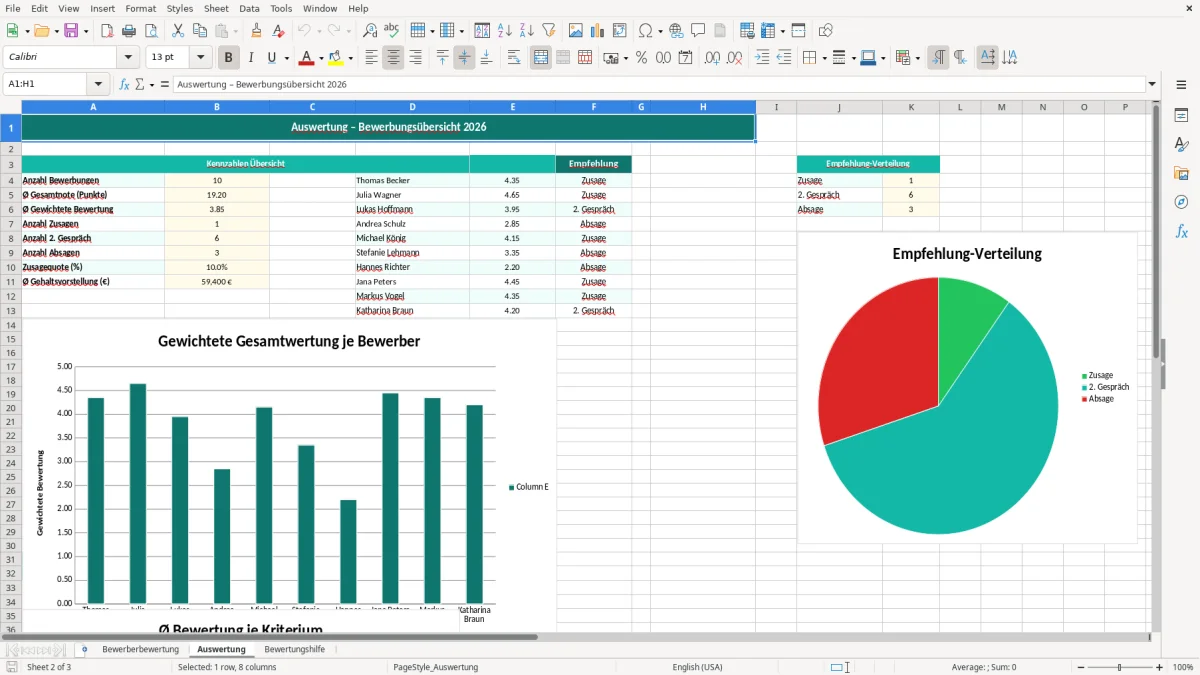
Task: Click the Select Function sigma button
Action: [140, 85]
